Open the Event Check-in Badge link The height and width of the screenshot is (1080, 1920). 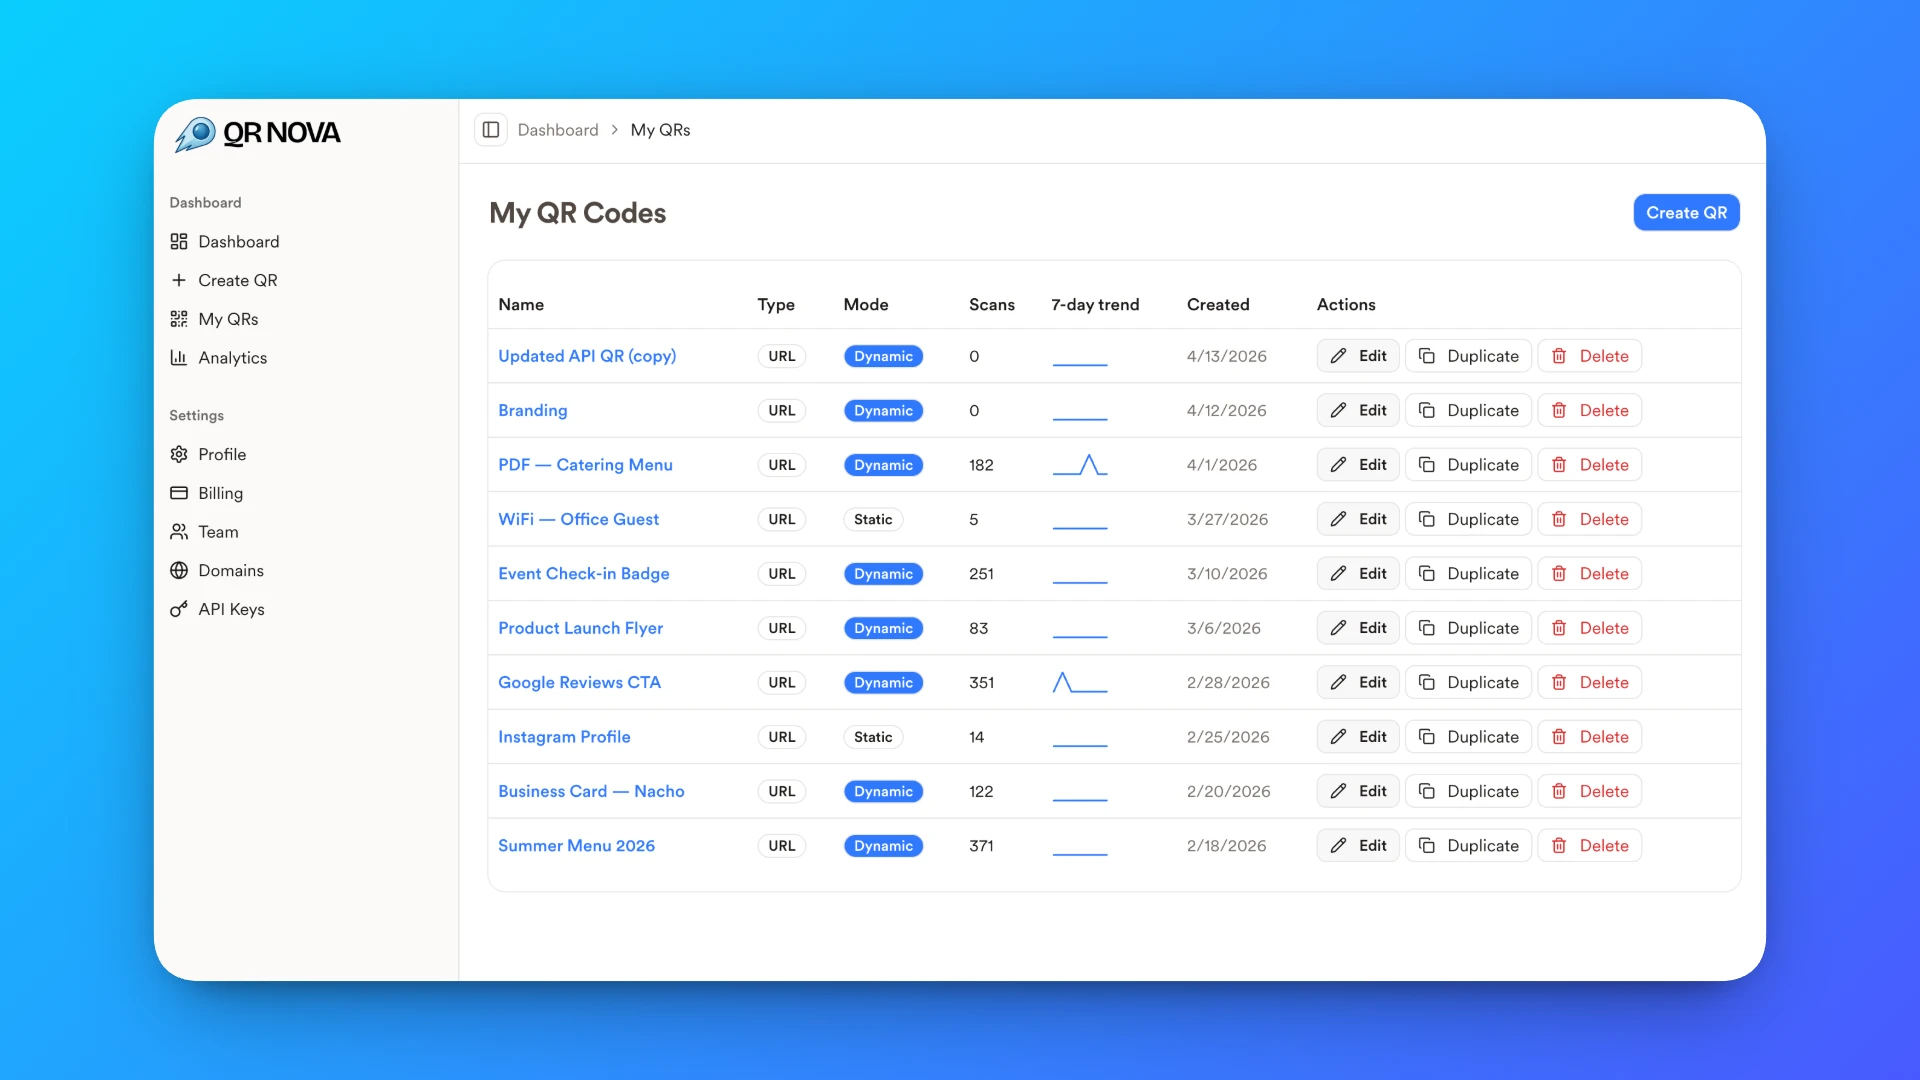pyautogui.click(x=583, y=574)
